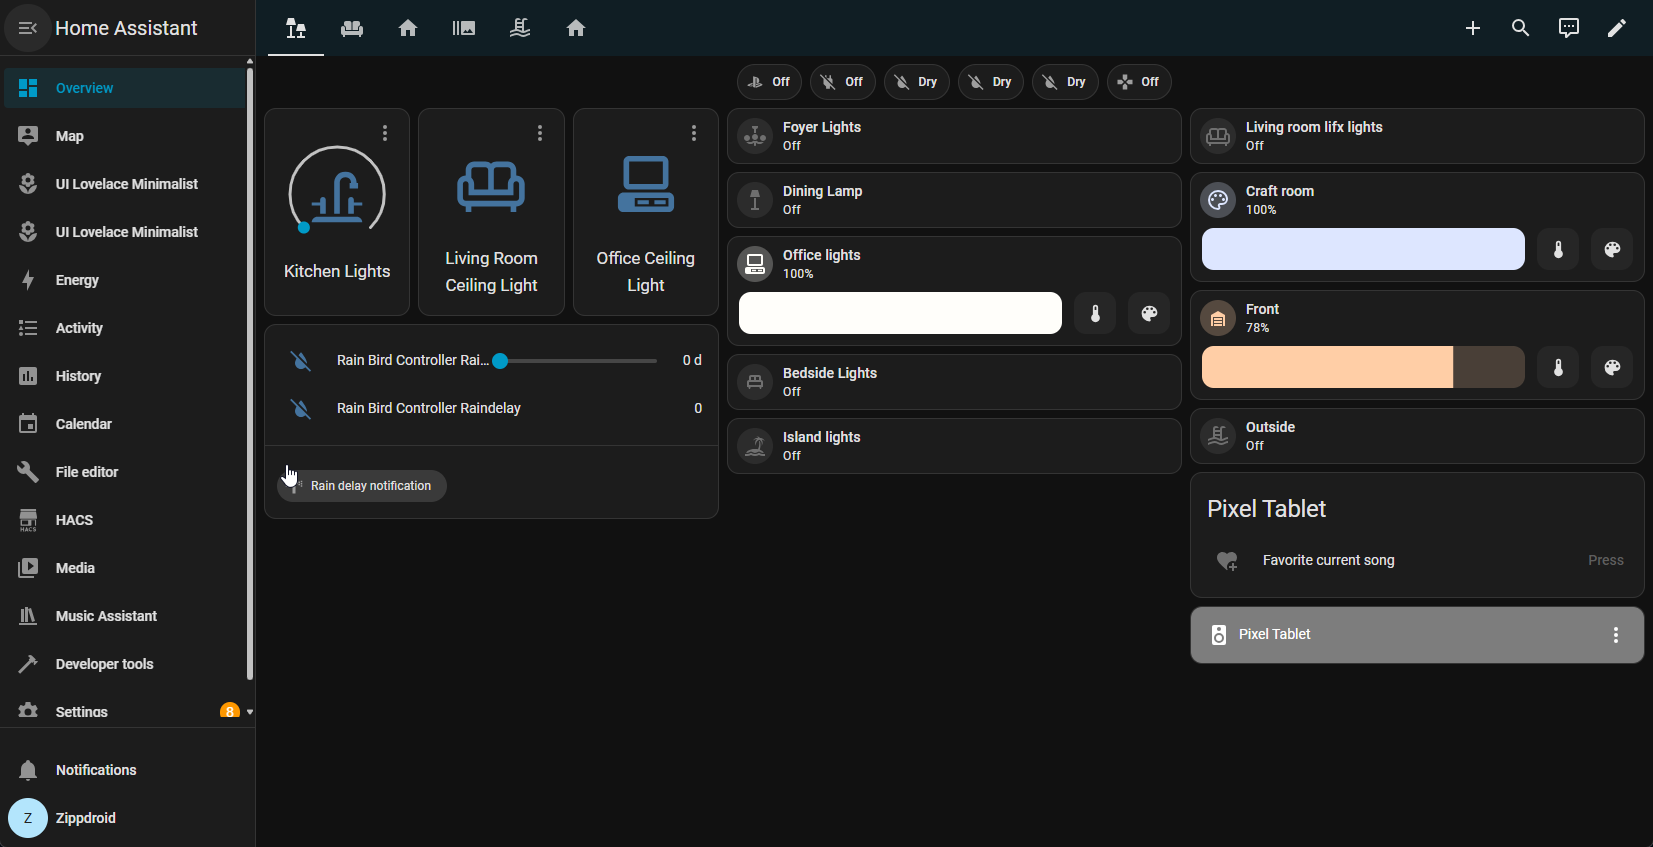This screenshot has height=847, width=1653.
Task: Open the Zippdroid user profile
Action: pos(85,818)
